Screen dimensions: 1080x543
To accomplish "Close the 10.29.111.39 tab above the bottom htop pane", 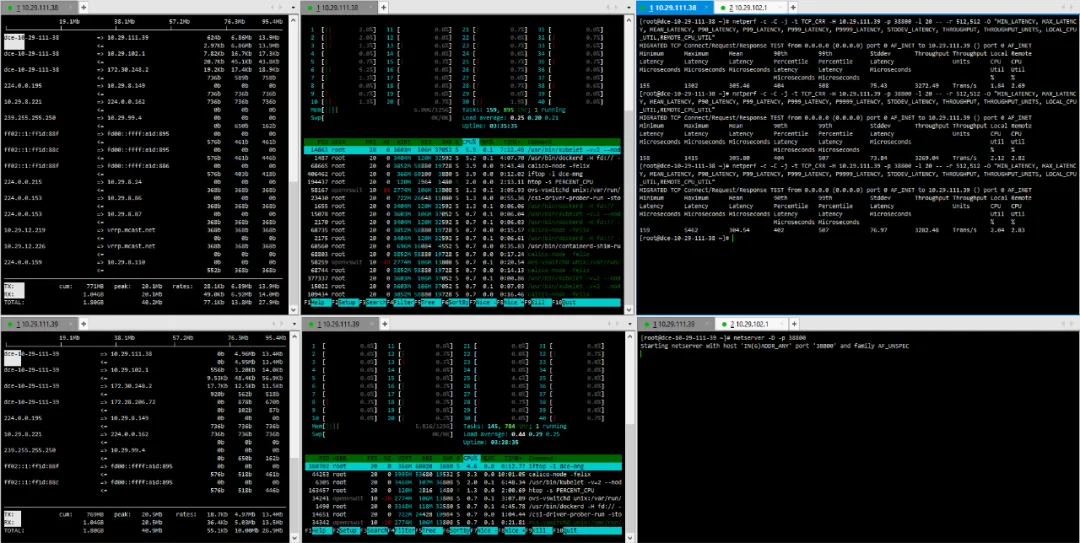I will [x=372, y=323].
